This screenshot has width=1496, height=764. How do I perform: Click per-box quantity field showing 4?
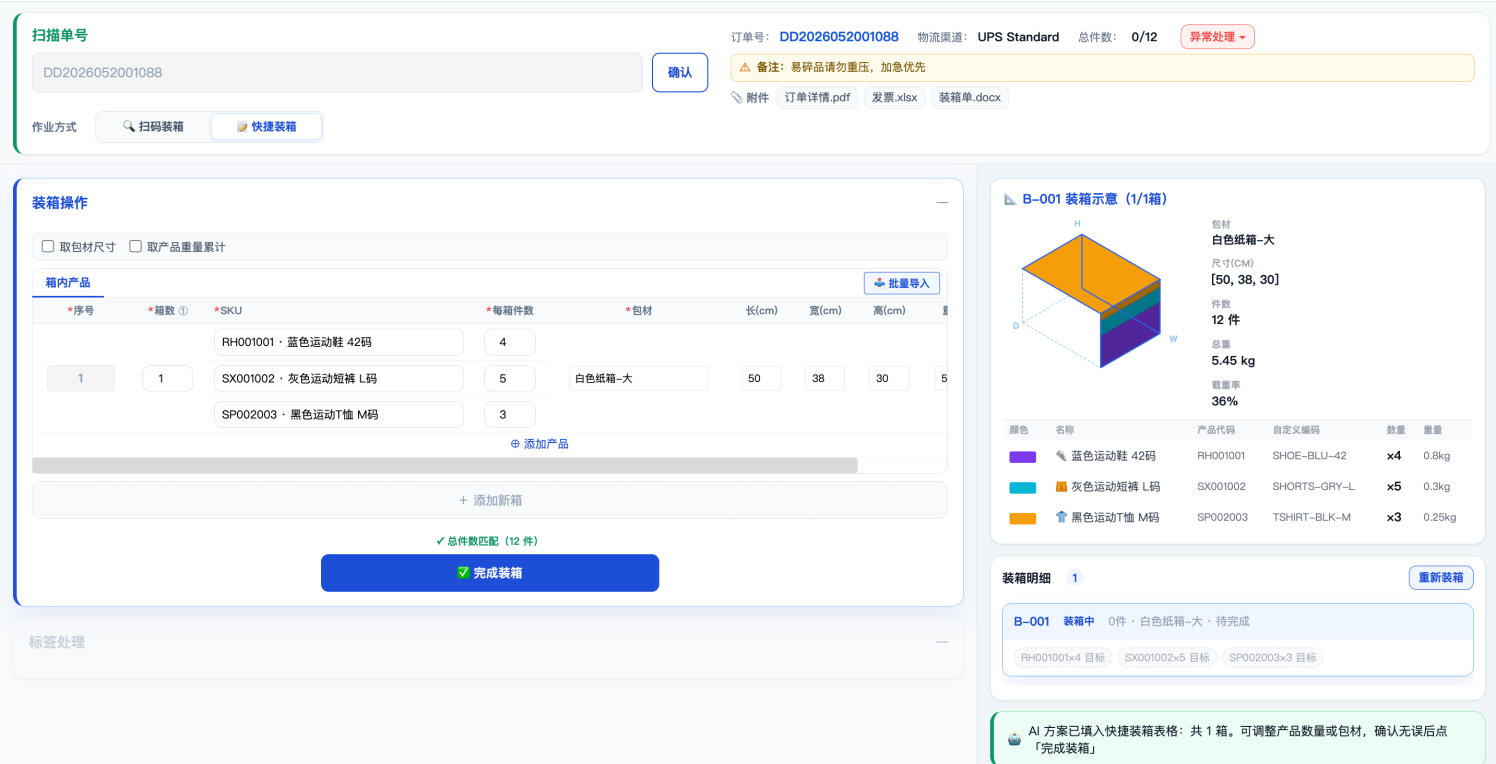pyautogui.click(x=510, y=342)
